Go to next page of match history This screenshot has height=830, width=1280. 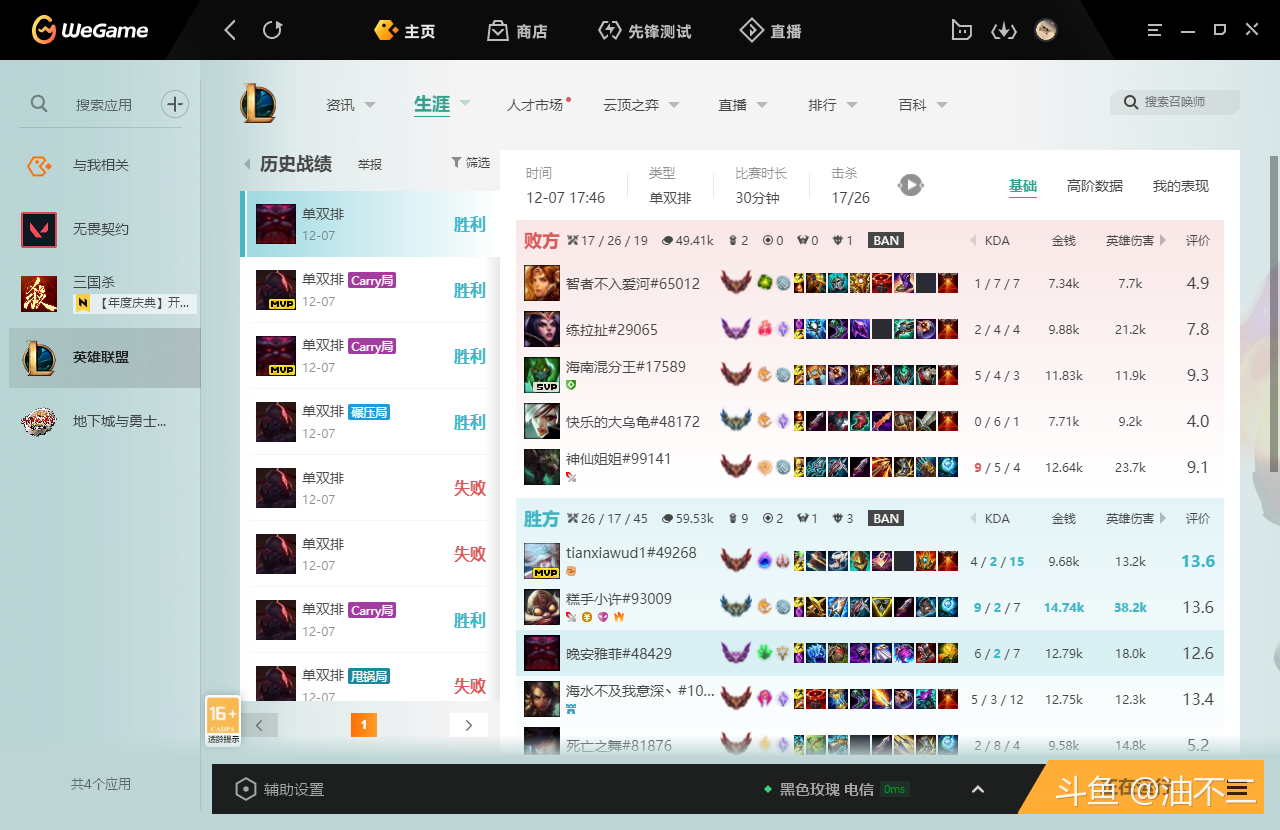[x=469, y=725]
